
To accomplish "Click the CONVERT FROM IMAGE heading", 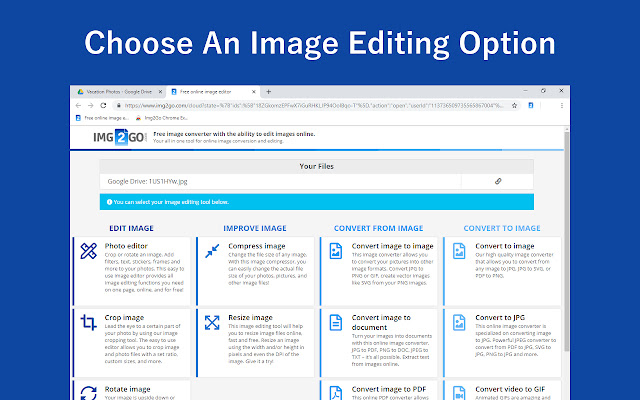I will click(x=378, y=228).
